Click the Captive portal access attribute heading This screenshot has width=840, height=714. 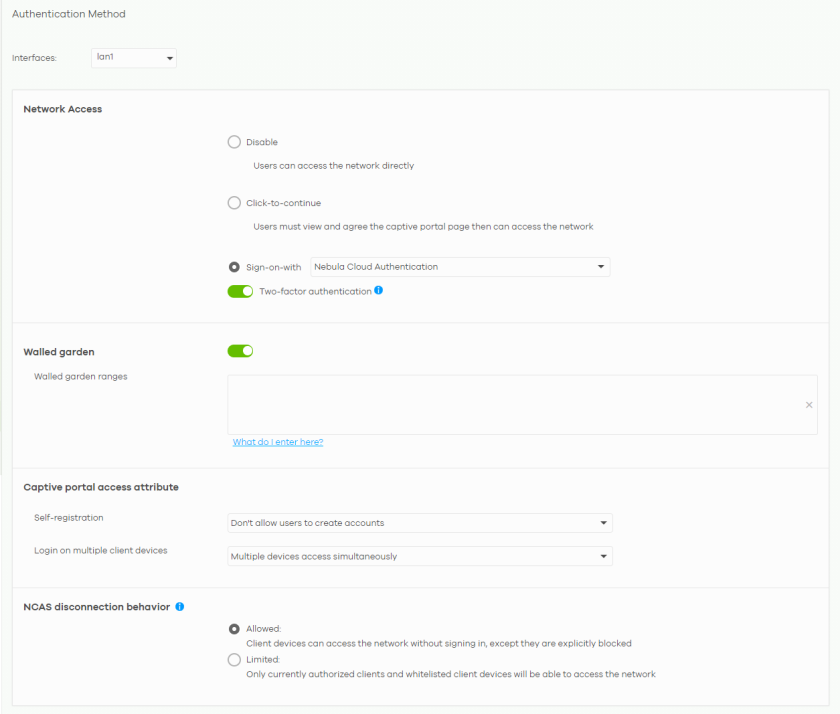click(x=101, y=487)
